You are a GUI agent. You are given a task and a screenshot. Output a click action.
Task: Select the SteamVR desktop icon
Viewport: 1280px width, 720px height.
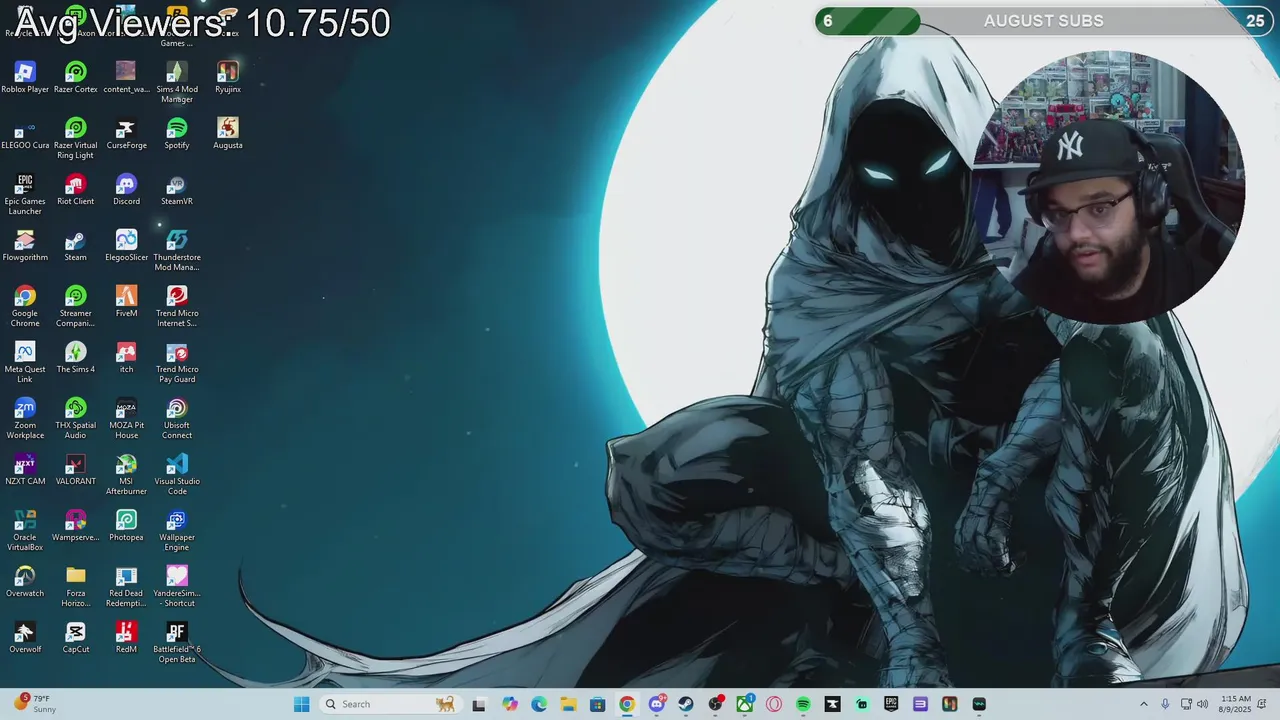pyautogui.click(x=176, y=190)
